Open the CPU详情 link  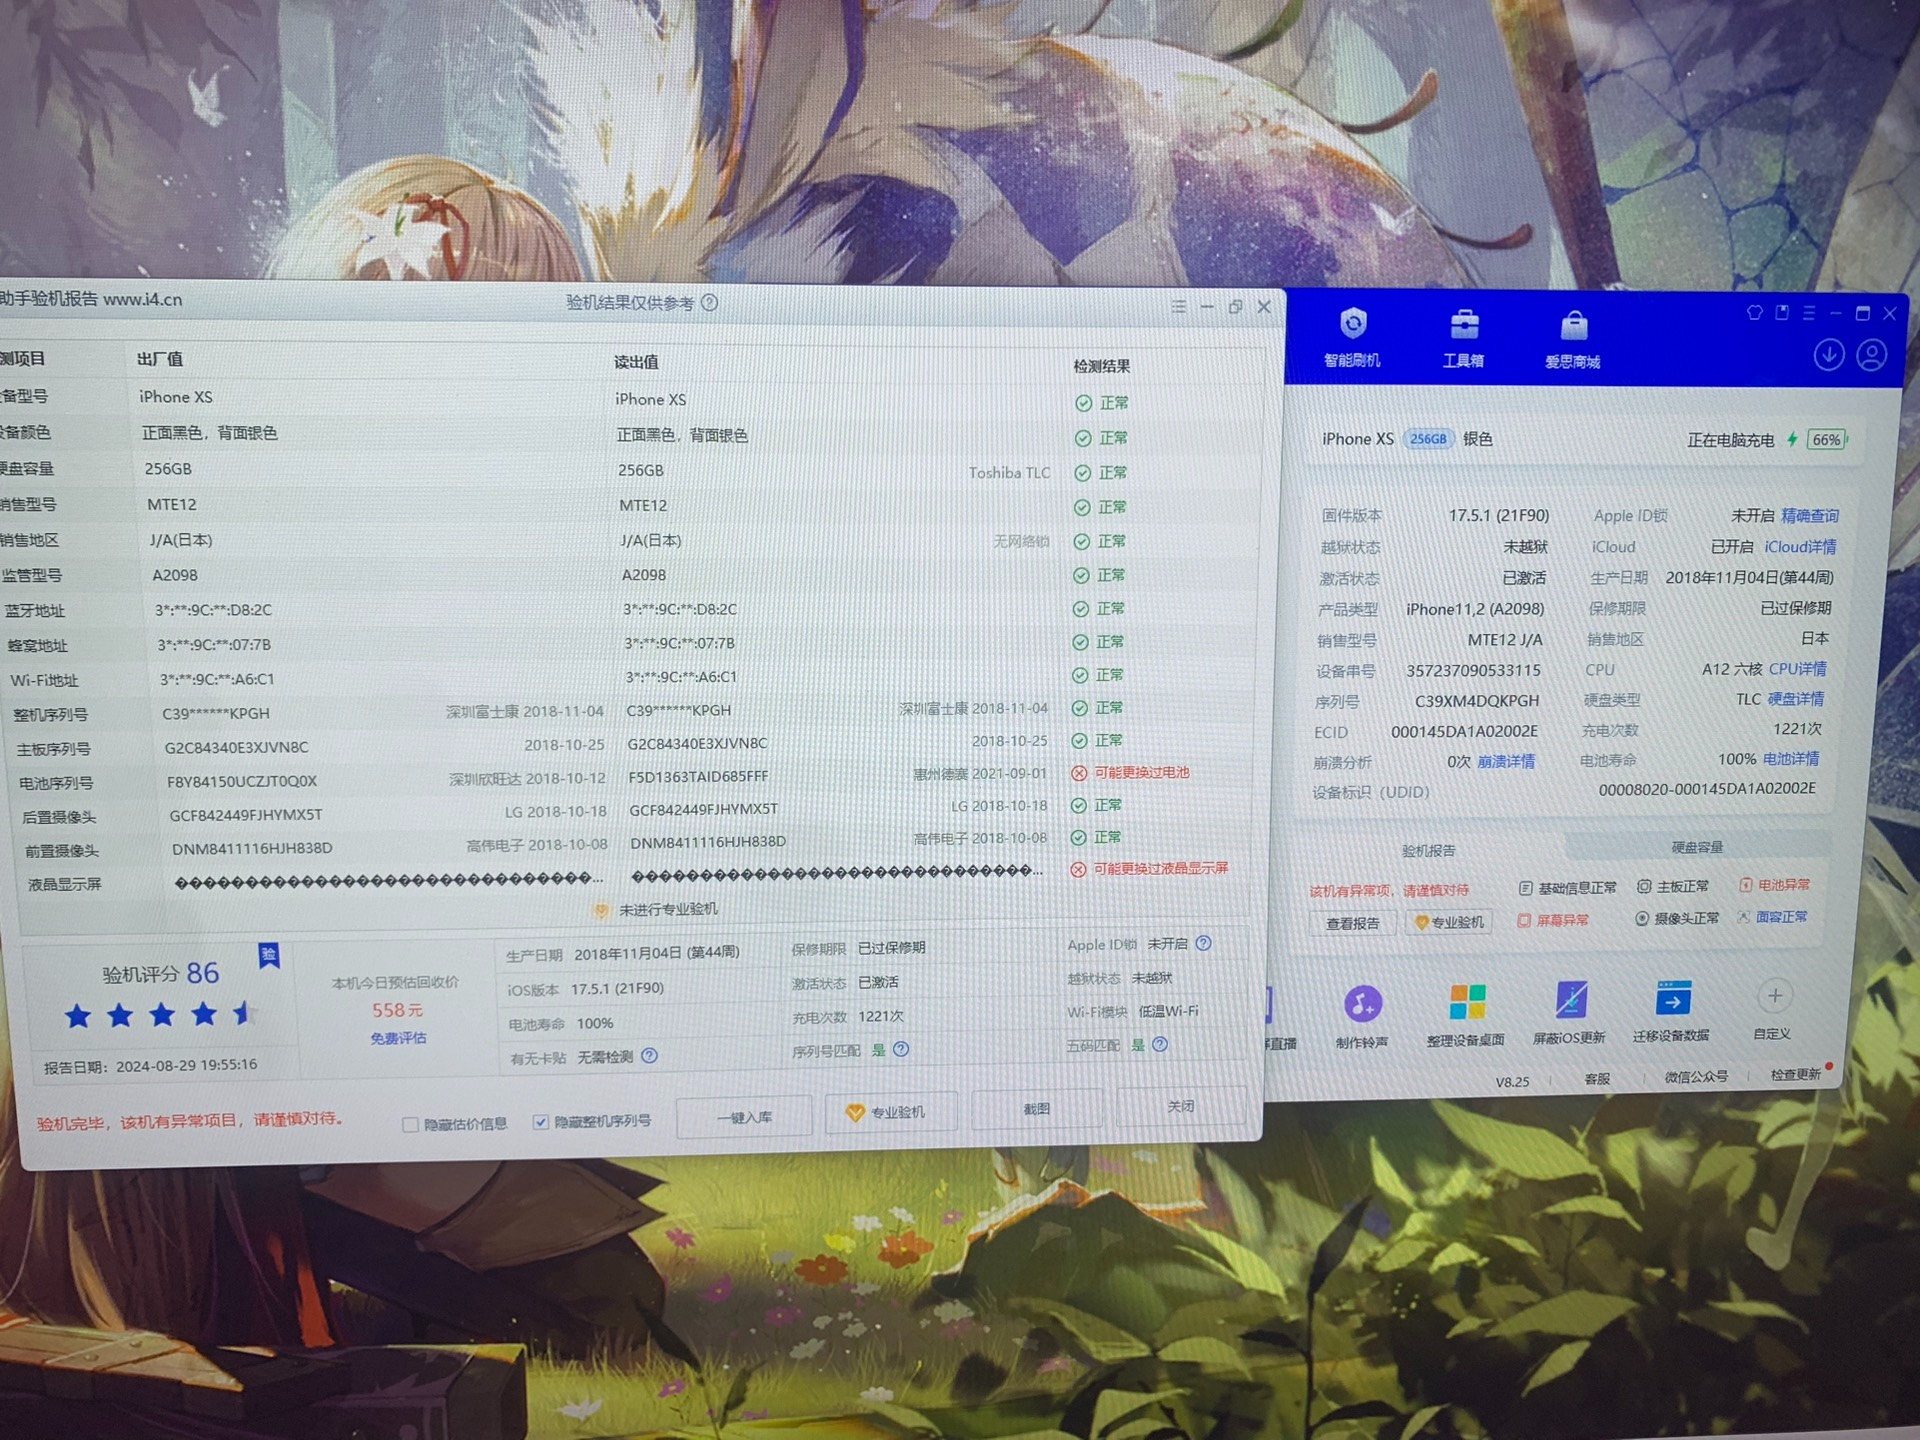[1798, 669]
